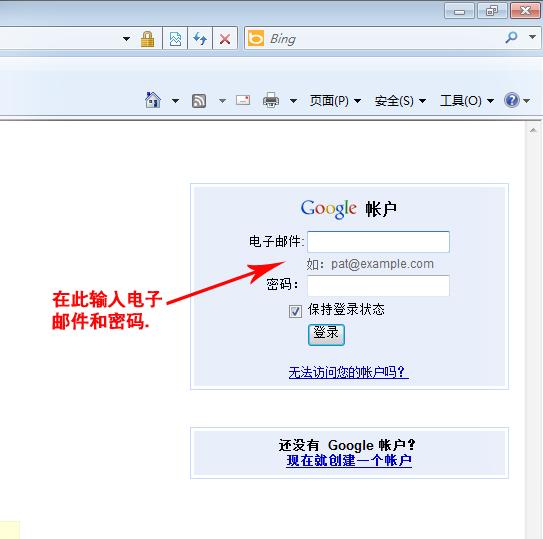Open the print options dropdown arrow
Image resolution: width=543 pixels, height=539 pixels.
pos(293,101)
